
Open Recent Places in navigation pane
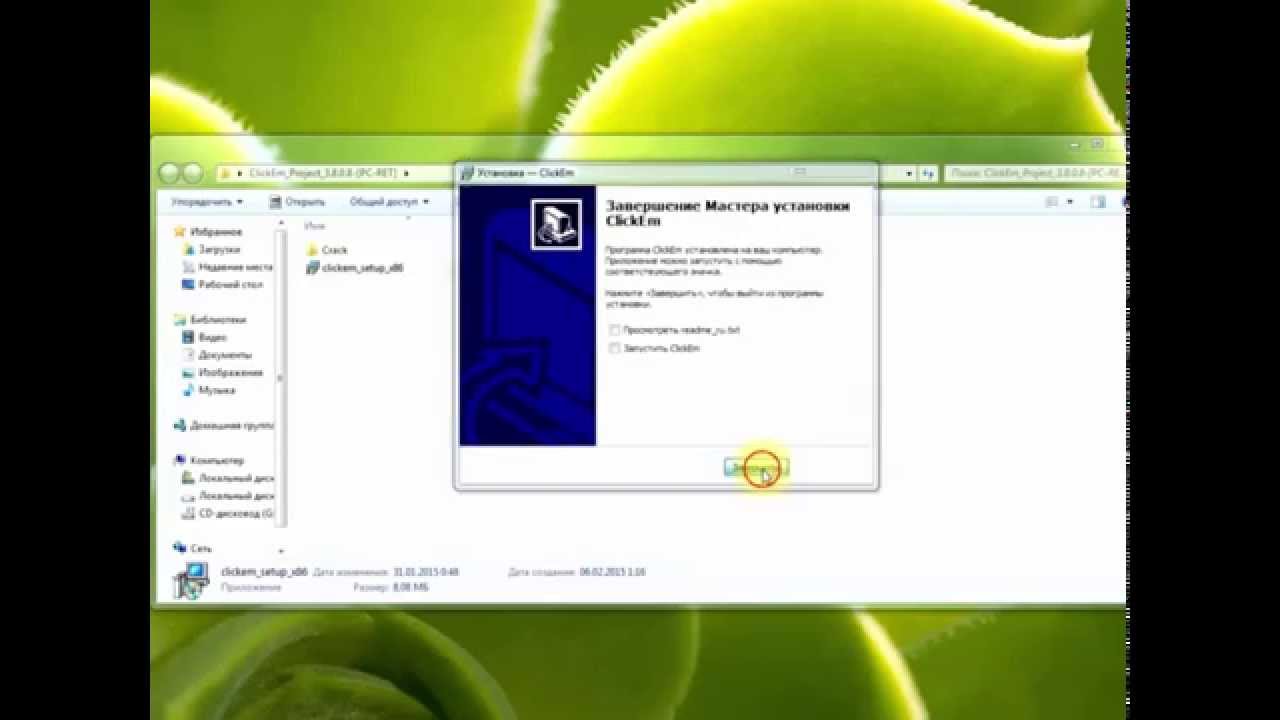coord(228,267)
